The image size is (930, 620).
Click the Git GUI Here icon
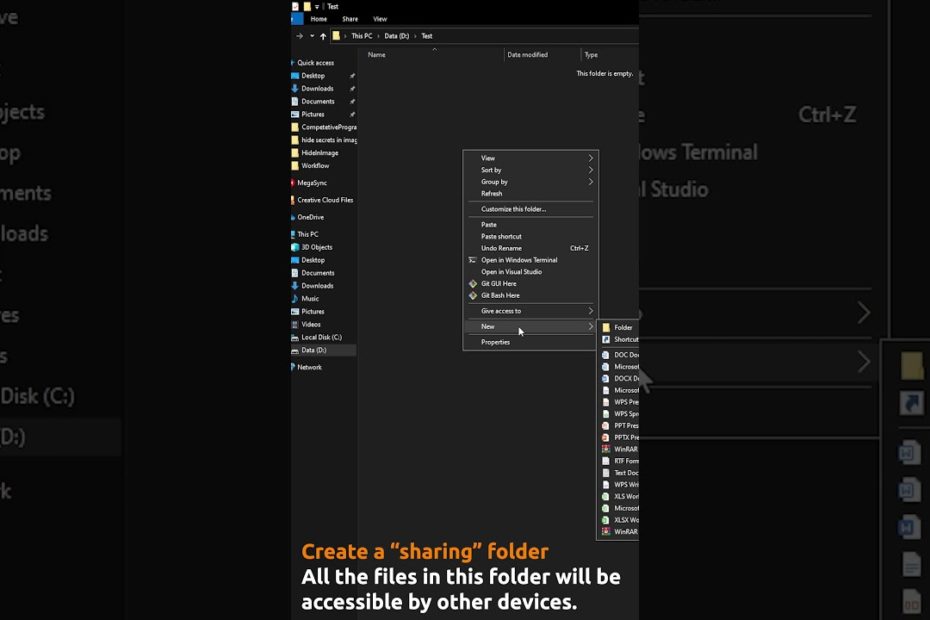[473, 284]
